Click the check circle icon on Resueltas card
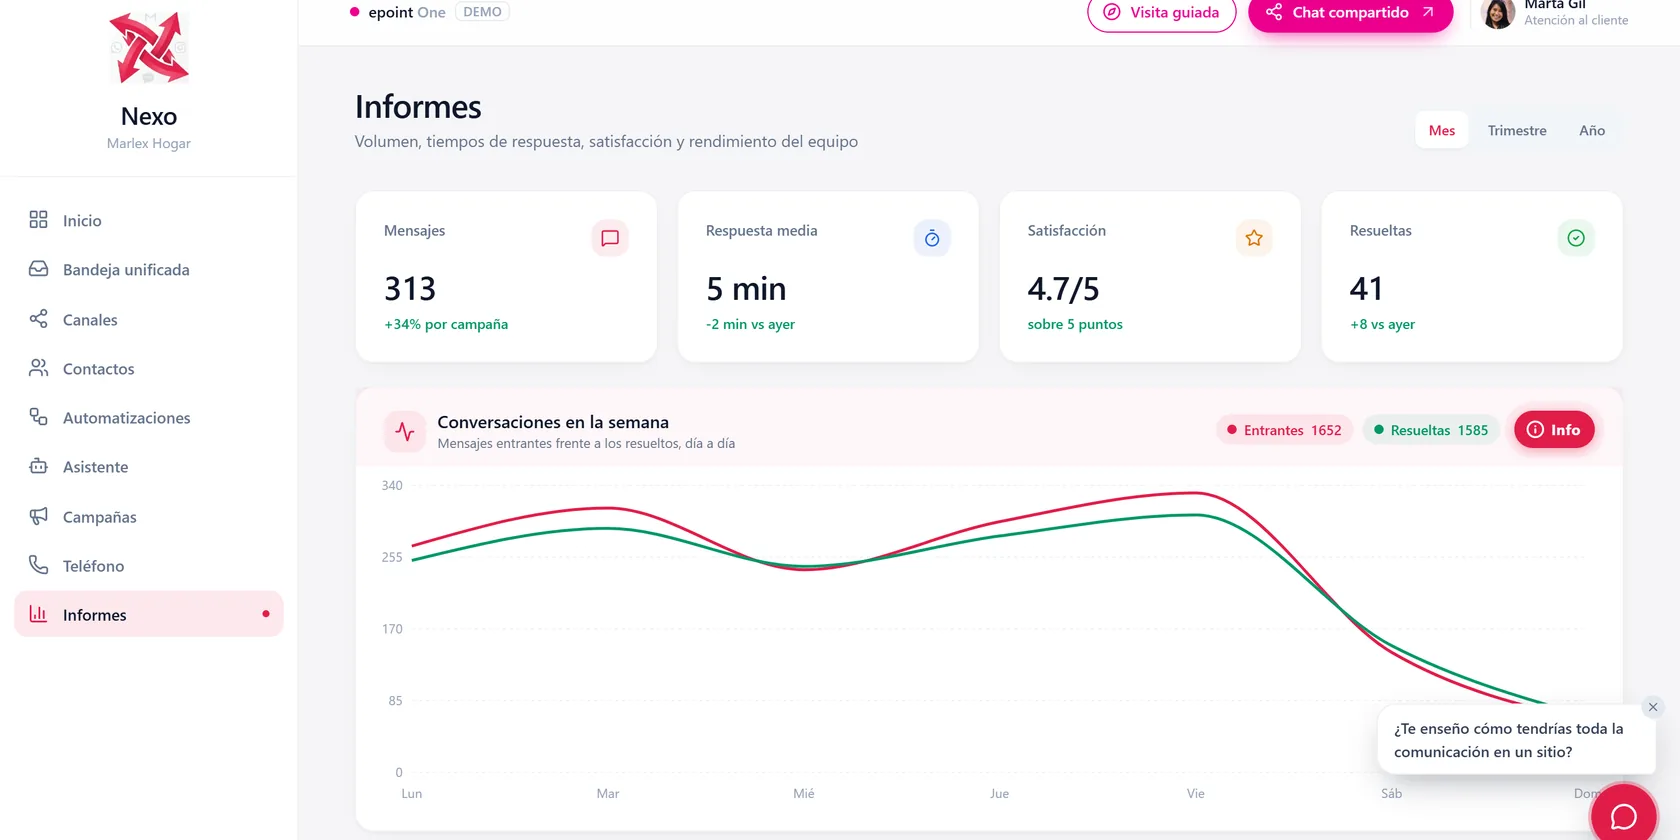Image resolution: width=1680 pixels, height=840 pixels. click(x=1576, y=238)
